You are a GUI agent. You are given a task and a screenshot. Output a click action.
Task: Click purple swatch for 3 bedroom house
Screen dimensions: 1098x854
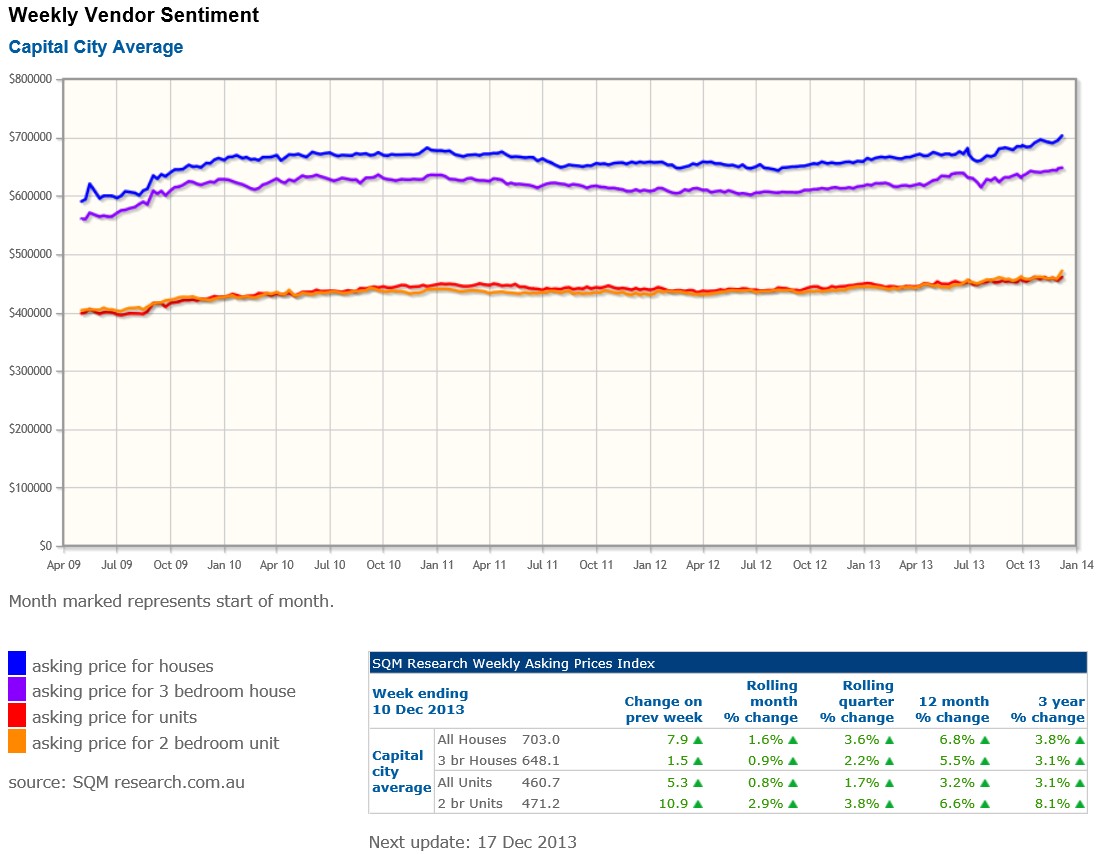point(17,690)
